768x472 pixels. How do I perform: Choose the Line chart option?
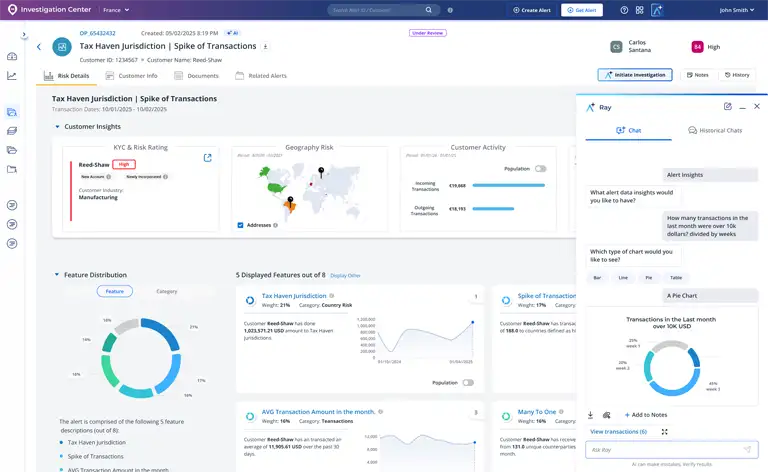(623, 278)
